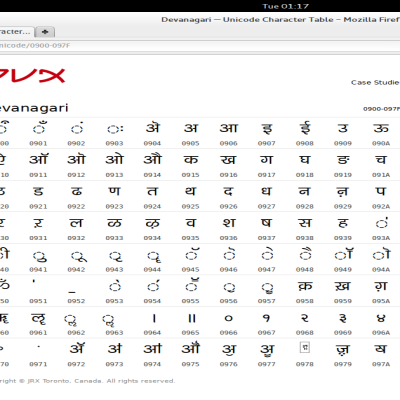Click the code label 0937
Screen dimensions: 400x400
[x=267, y=238]
